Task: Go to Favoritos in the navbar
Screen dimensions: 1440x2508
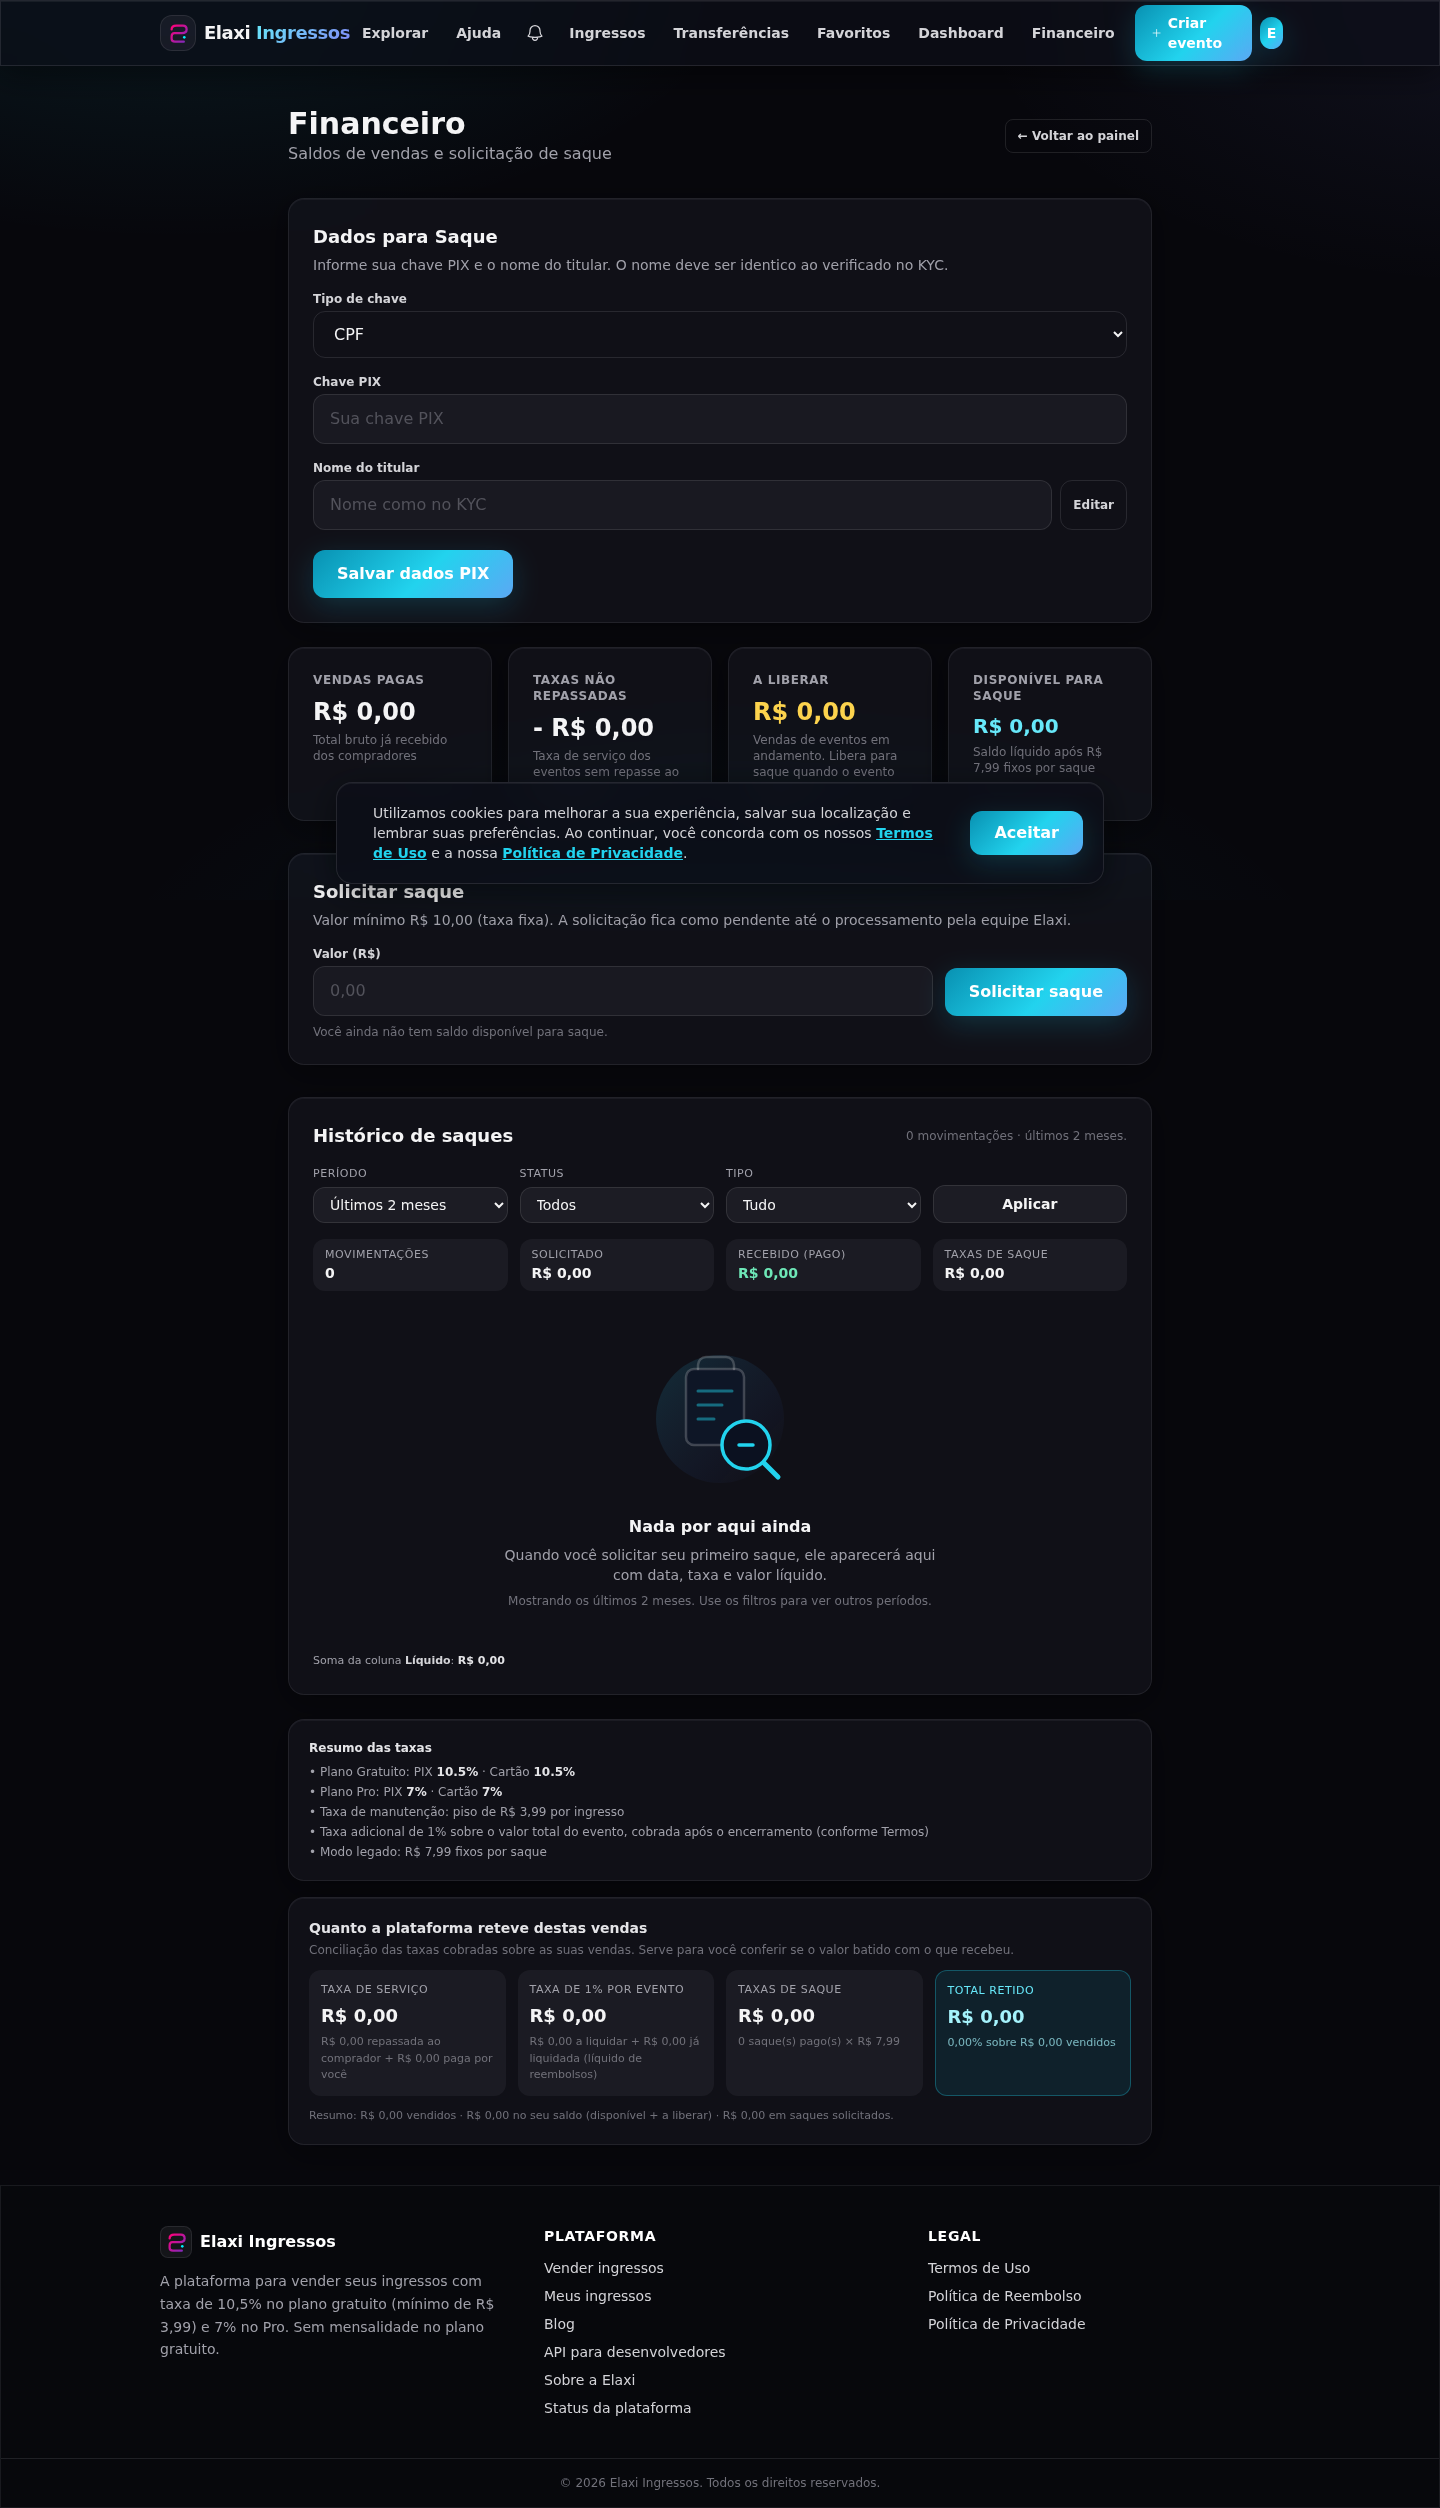Action: [x=853, y=33]
